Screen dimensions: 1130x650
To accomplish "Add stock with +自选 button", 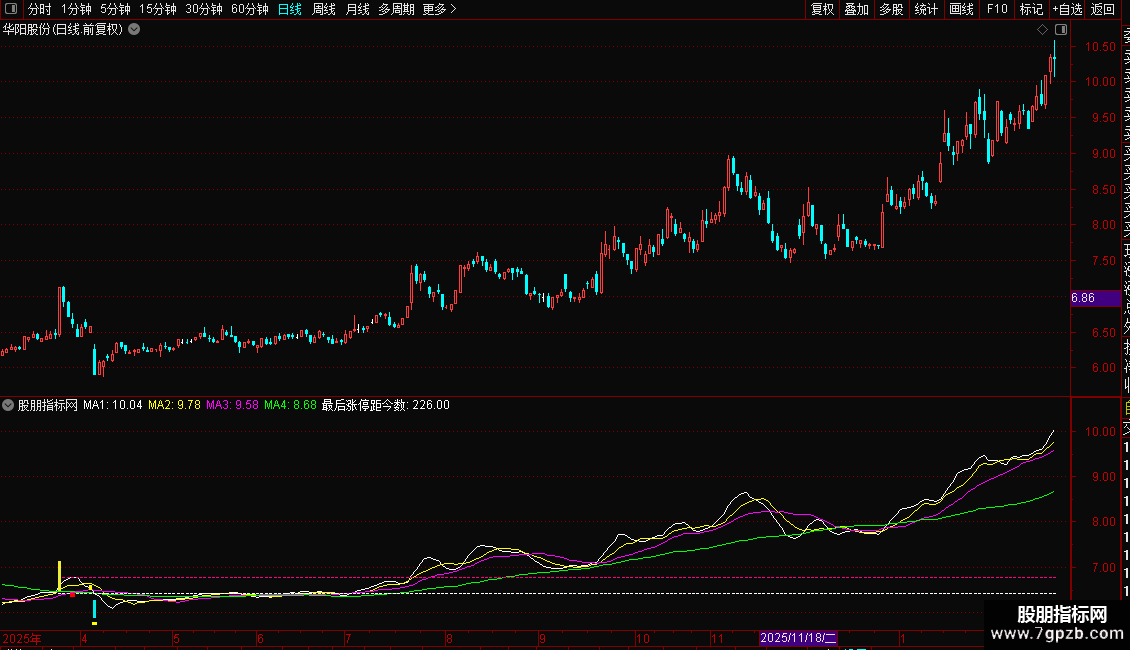I will [1067, 9].
